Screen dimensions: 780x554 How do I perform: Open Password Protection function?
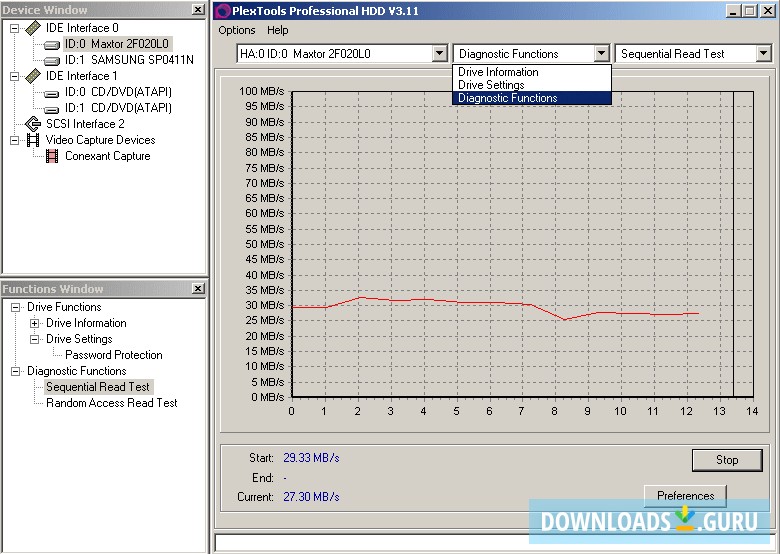(x=113, y=355)
